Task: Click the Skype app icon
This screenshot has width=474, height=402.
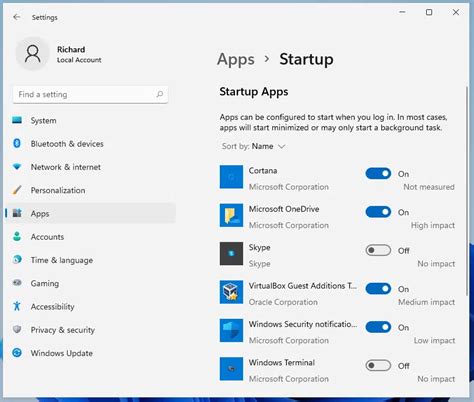Action: click(x=231, y=254)
